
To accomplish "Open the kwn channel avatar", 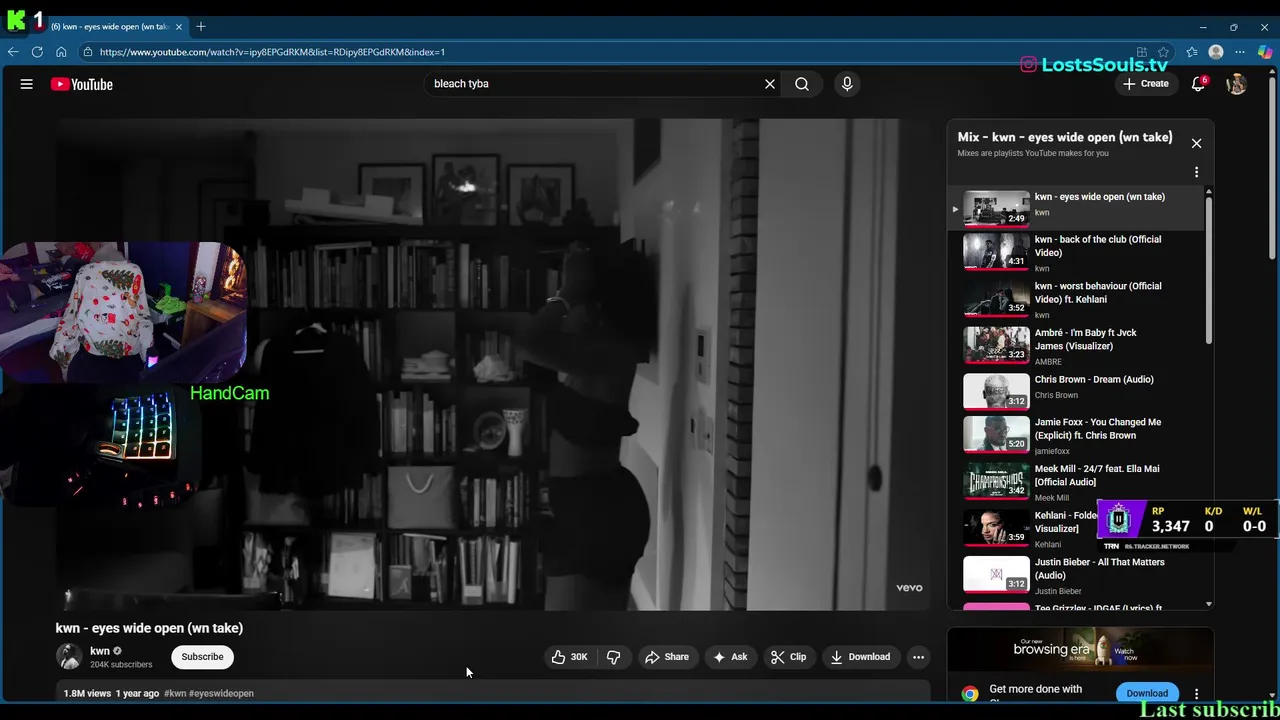I will tap(69, 657).
